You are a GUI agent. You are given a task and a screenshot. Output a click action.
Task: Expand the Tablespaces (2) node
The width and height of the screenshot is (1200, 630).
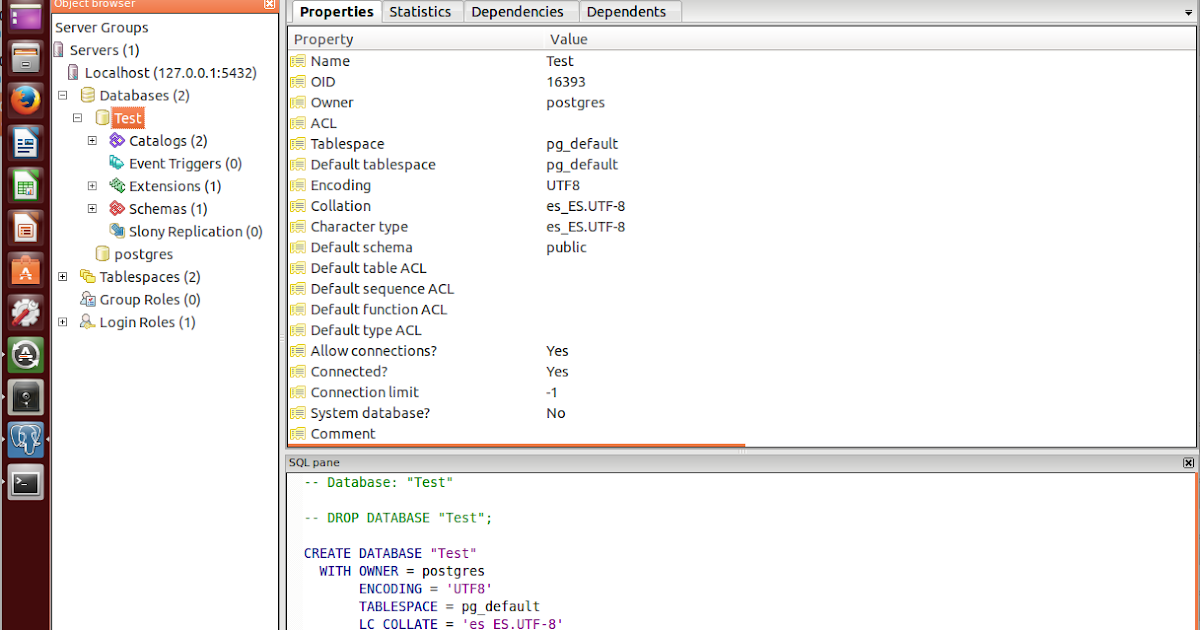[63, 277]
